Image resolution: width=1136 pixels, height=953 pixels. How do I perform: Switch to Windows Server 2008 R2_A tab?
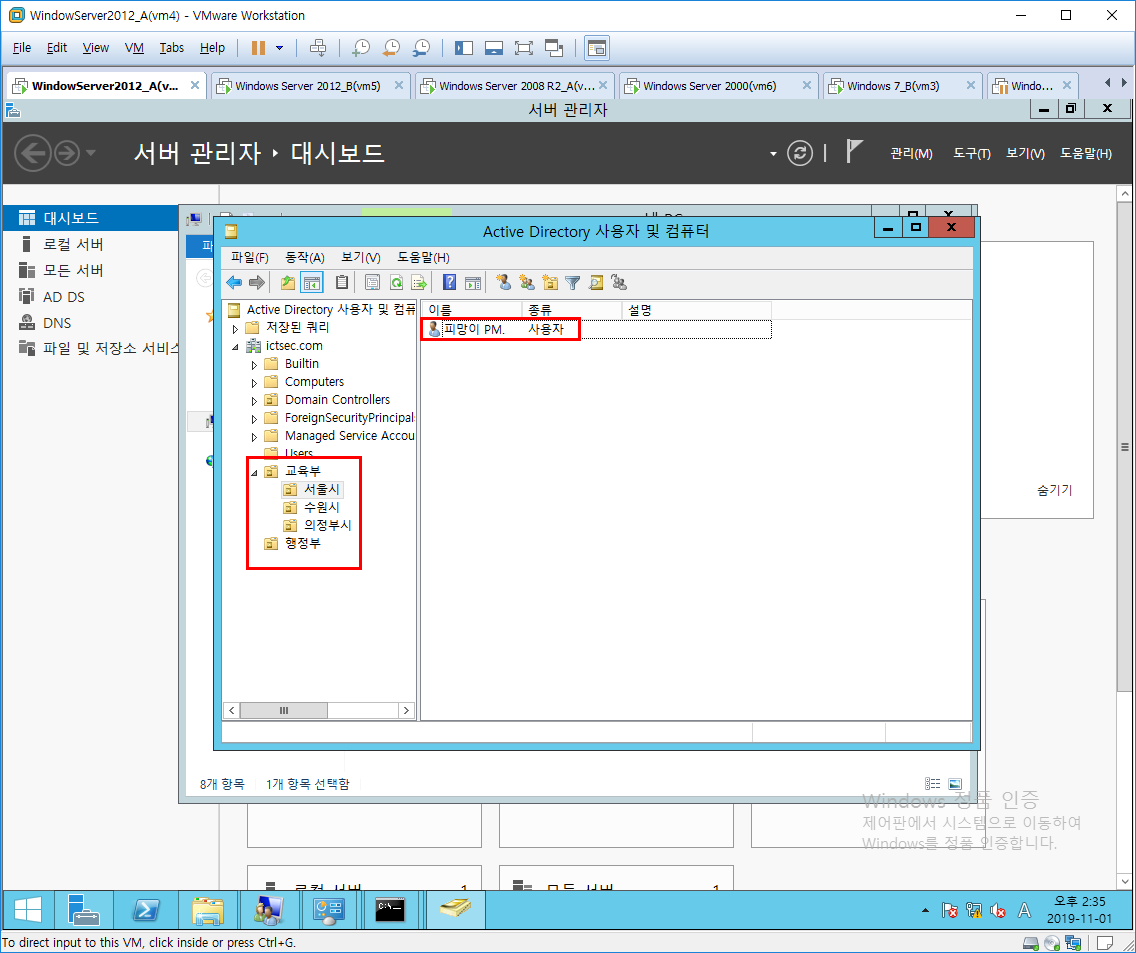click(x=514, y=86)
